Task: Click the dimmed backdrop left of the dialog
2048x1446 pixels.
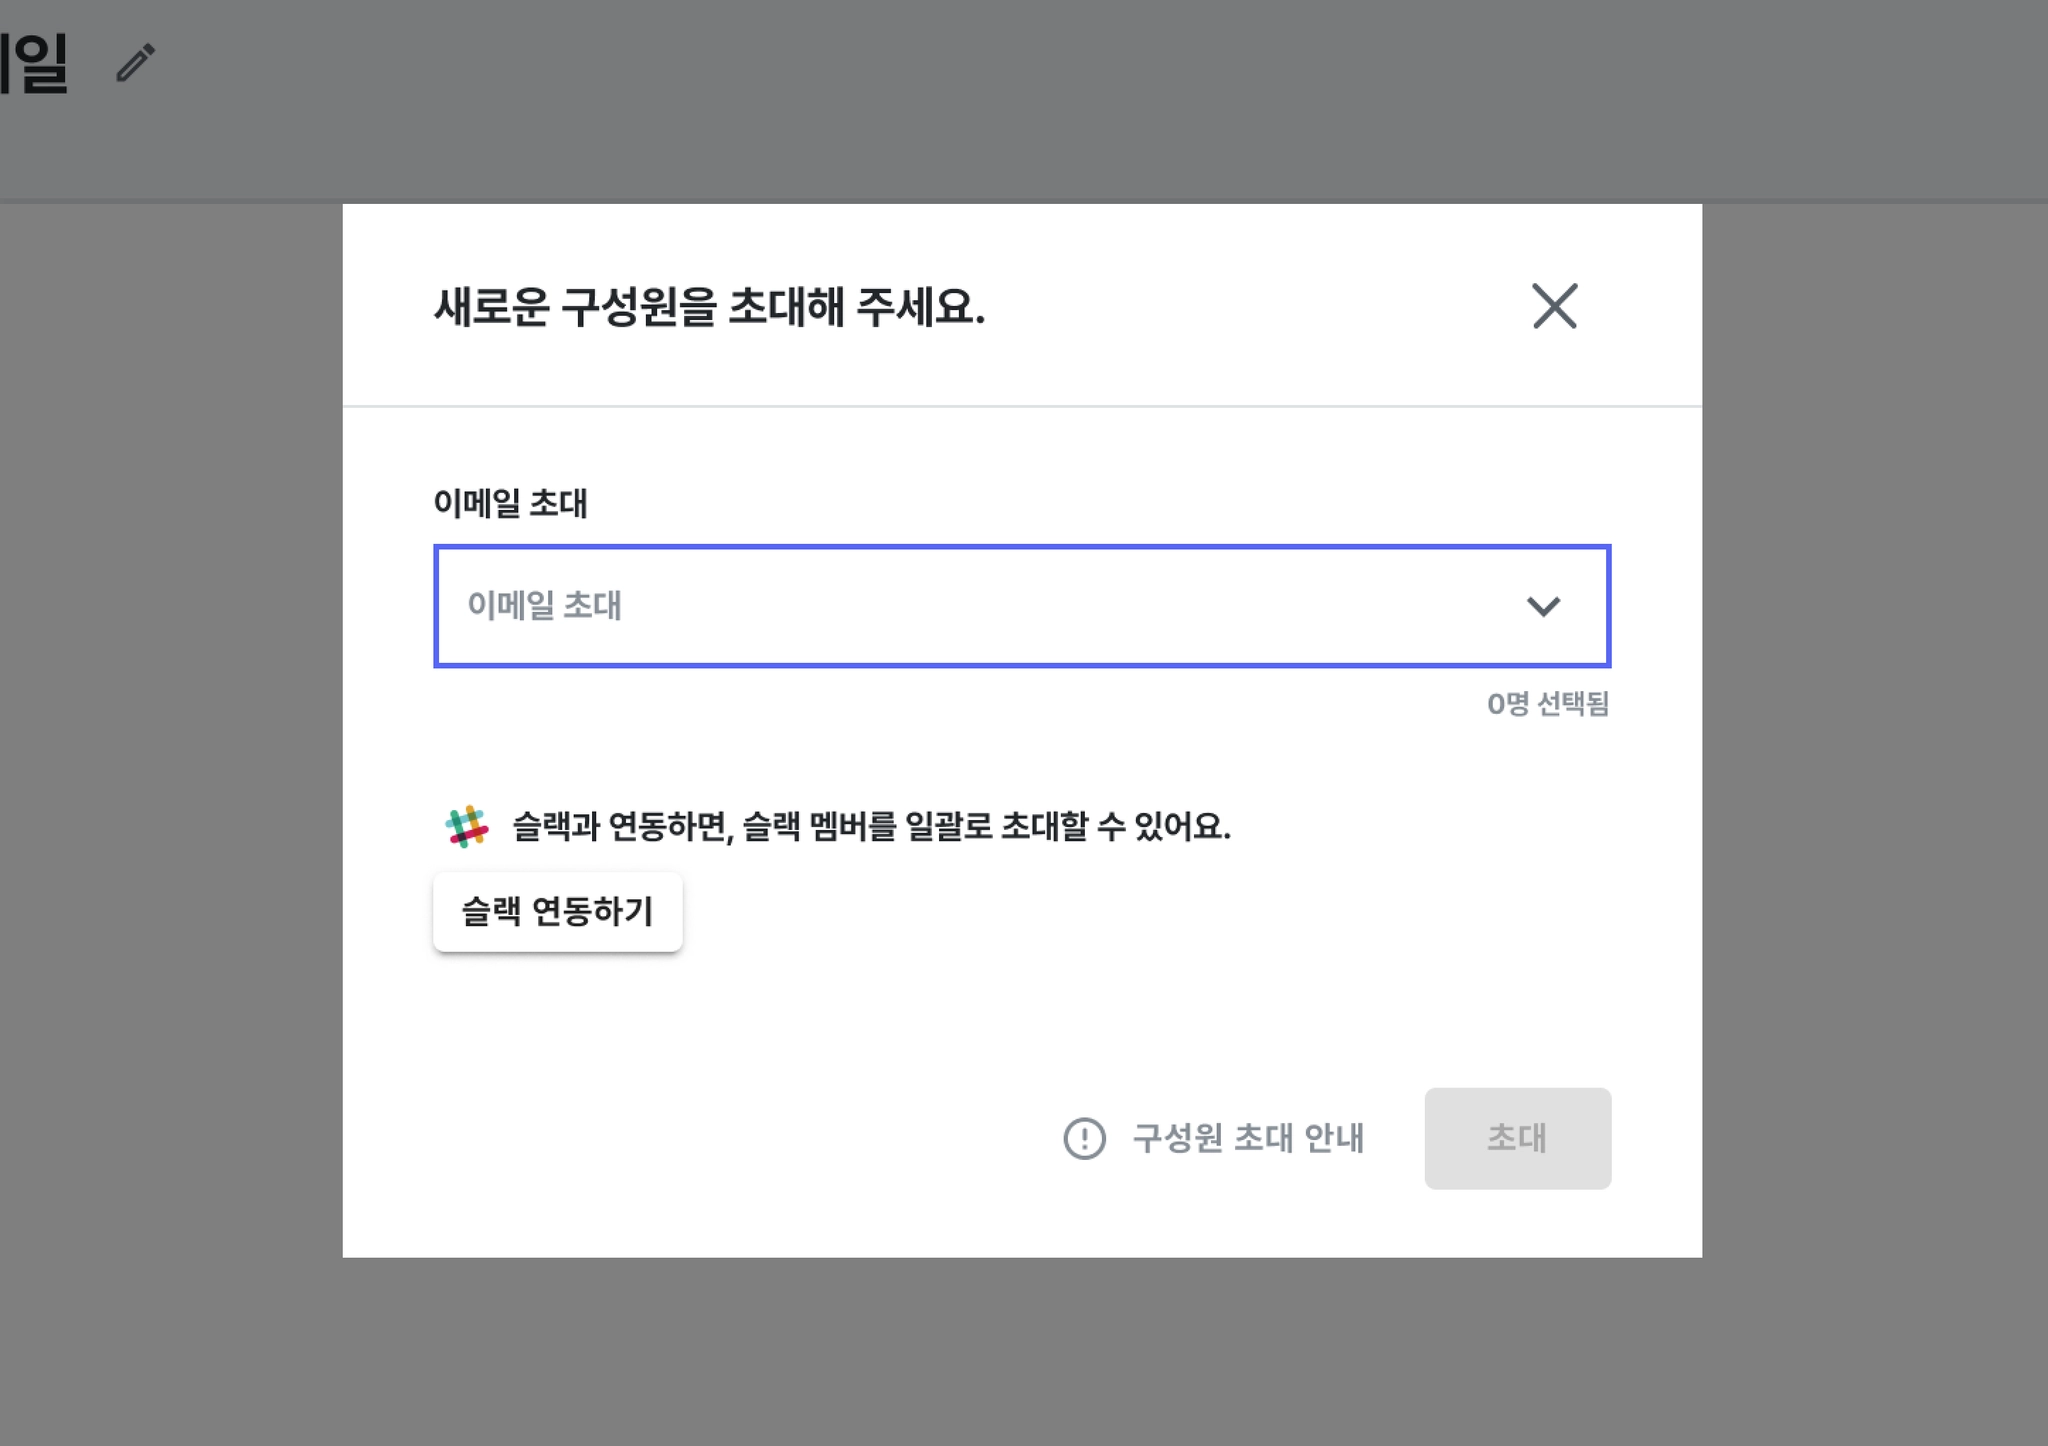Action: pos(170,730)
